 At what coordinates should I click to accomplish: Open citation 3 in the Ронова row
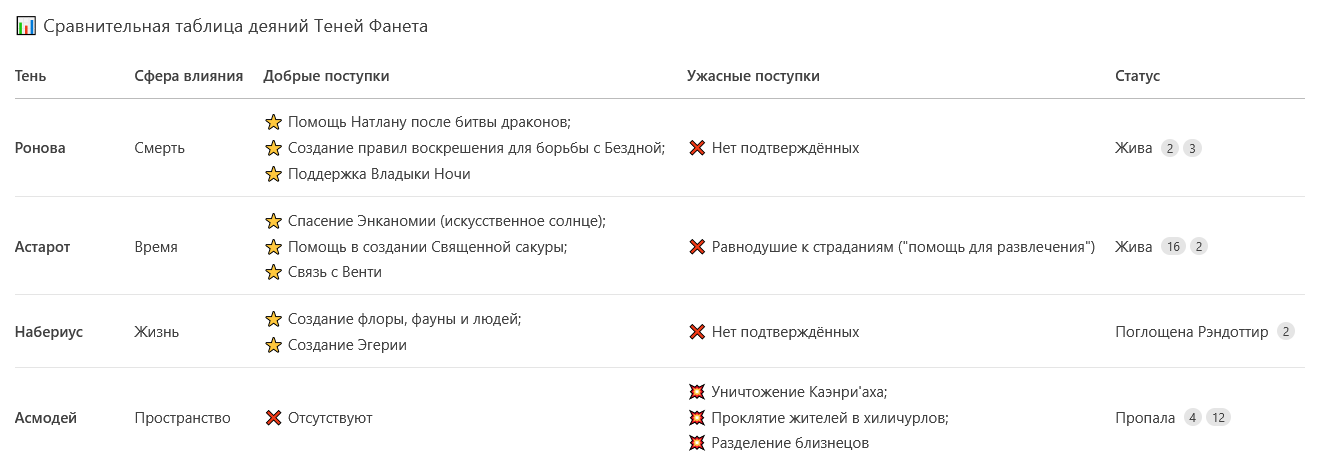(1192, 148)
